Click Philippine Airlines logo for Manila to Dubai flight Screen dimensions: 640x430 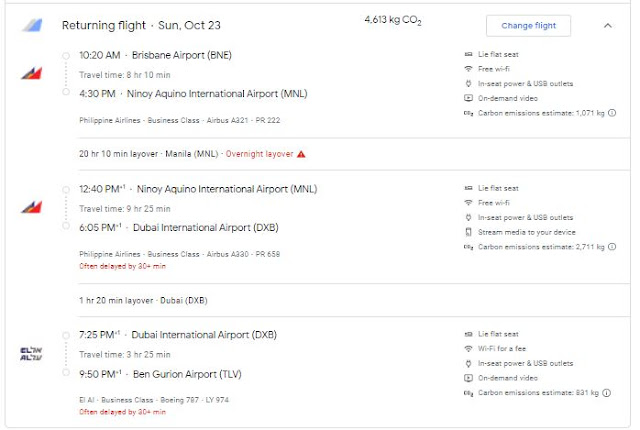tap(31, 207)
